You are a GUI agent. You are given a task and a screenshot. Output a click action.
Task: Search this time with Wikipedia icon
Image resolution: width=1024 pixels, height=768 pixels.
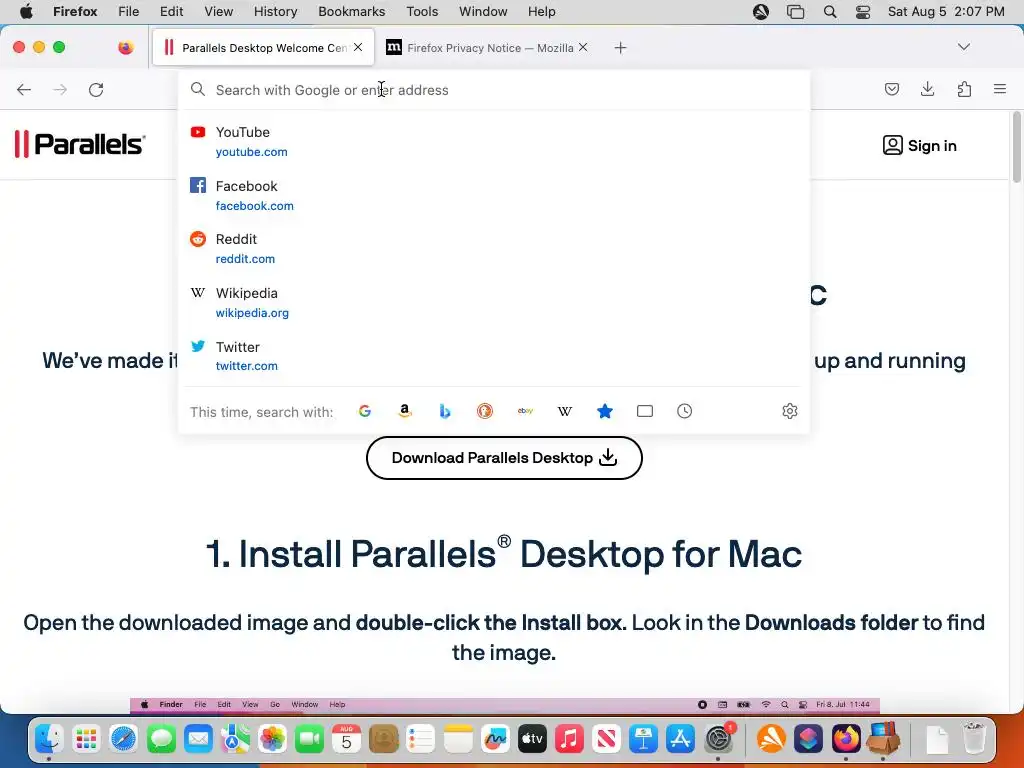tap(565, 411)
